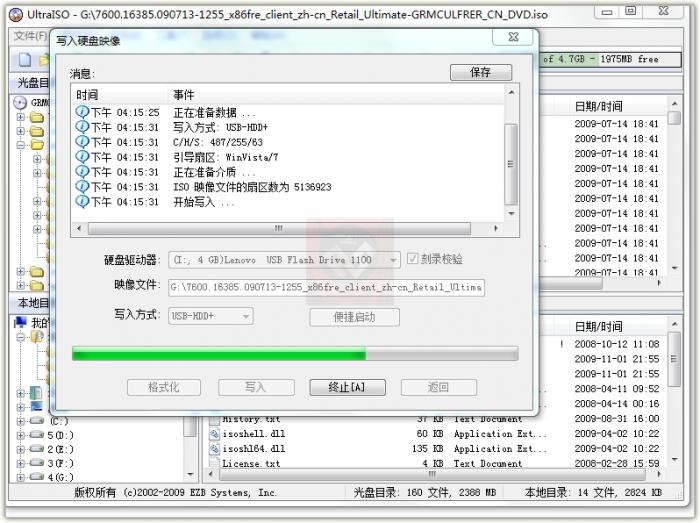This screenshot has height=523, width=700.
Task: Click the 写入 button
Action: coord(256,387)
